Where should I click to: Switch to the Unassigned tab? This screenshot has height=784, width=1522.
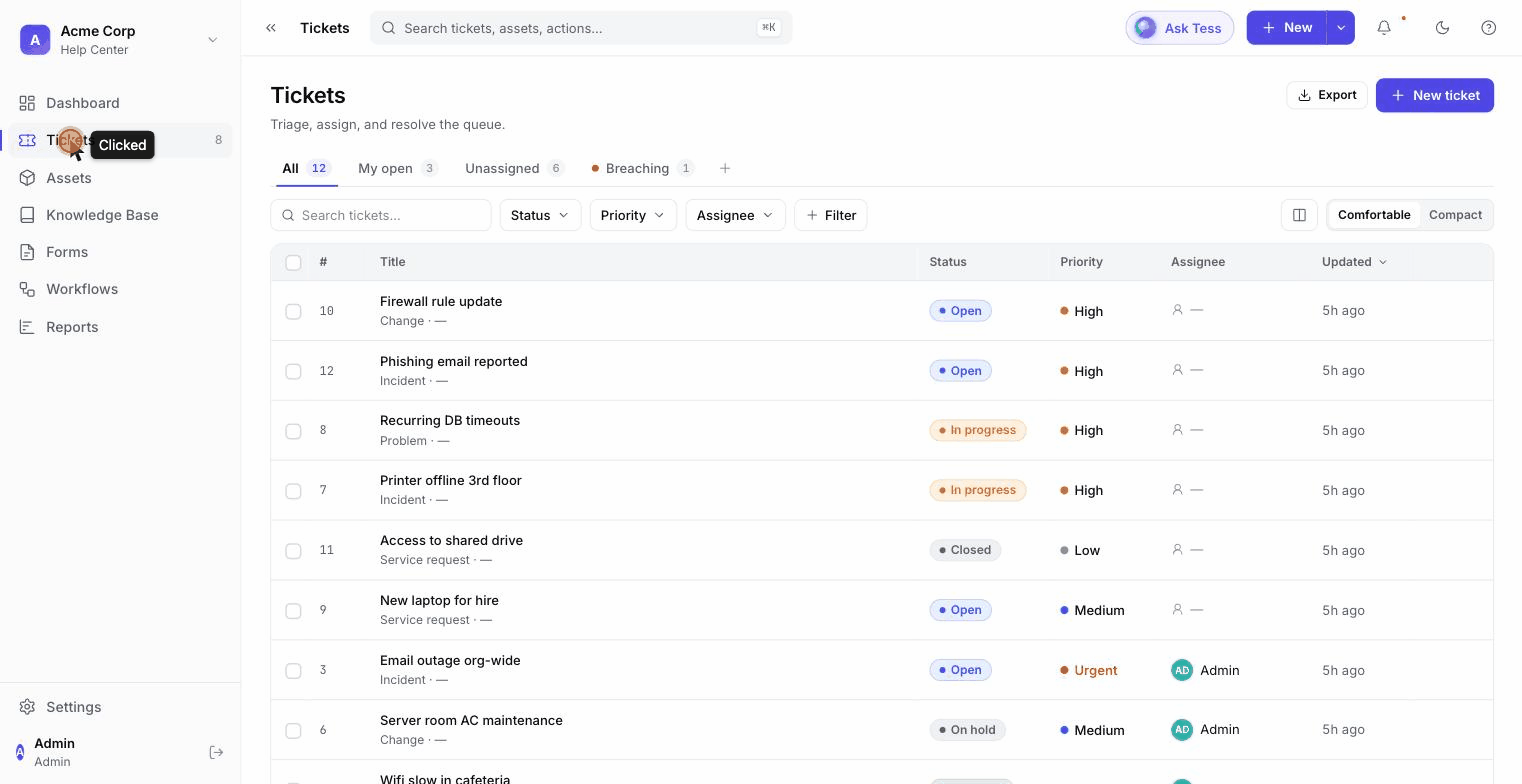(x=515, y=168)
